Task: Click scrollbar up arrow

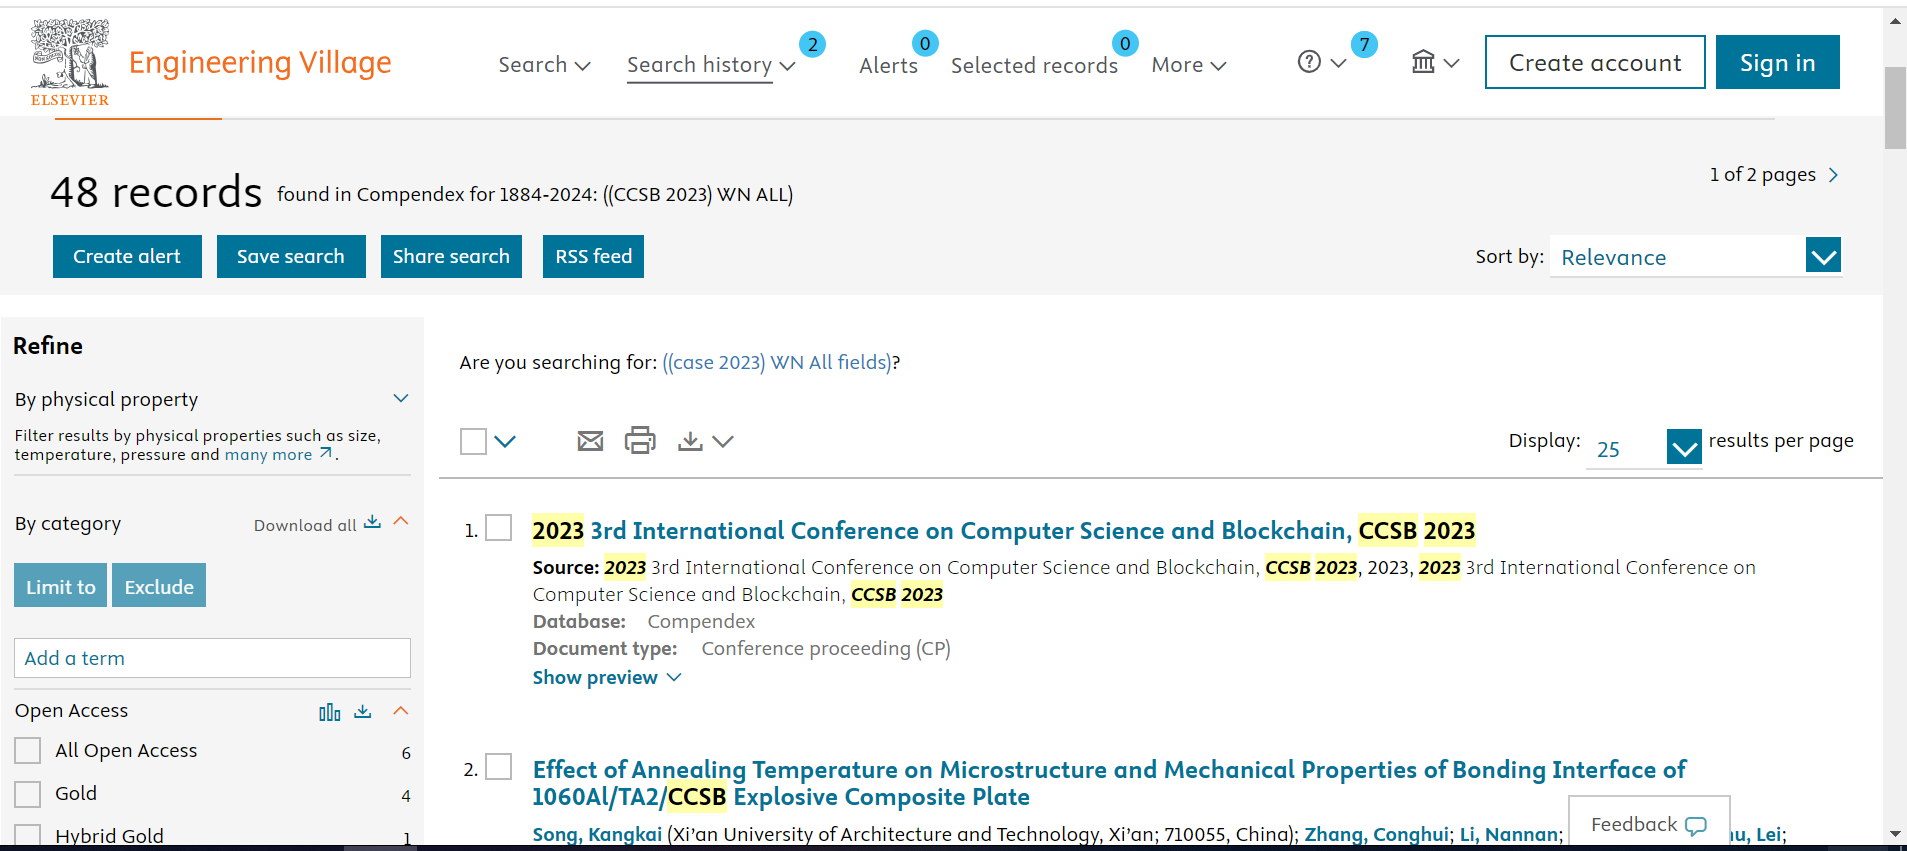Action: [x=1895, y=20]
